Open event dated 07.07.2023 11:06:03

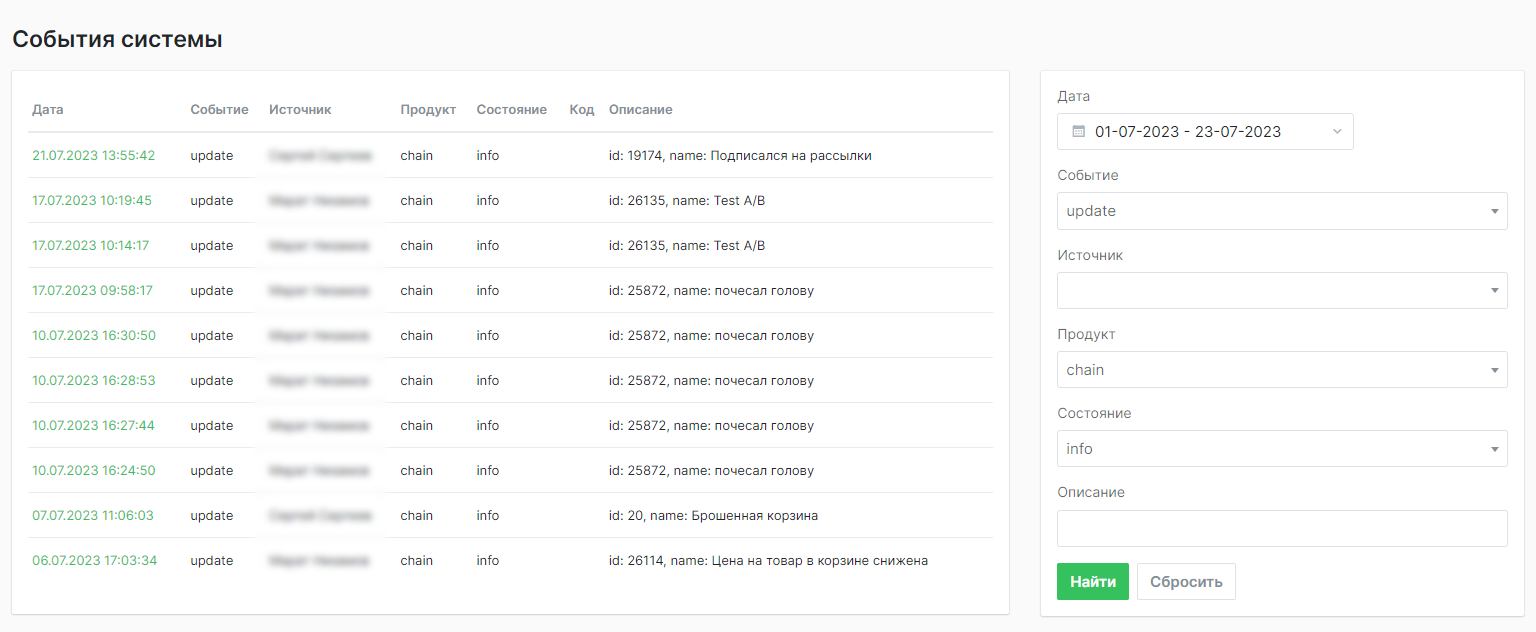tap(93, 515)
